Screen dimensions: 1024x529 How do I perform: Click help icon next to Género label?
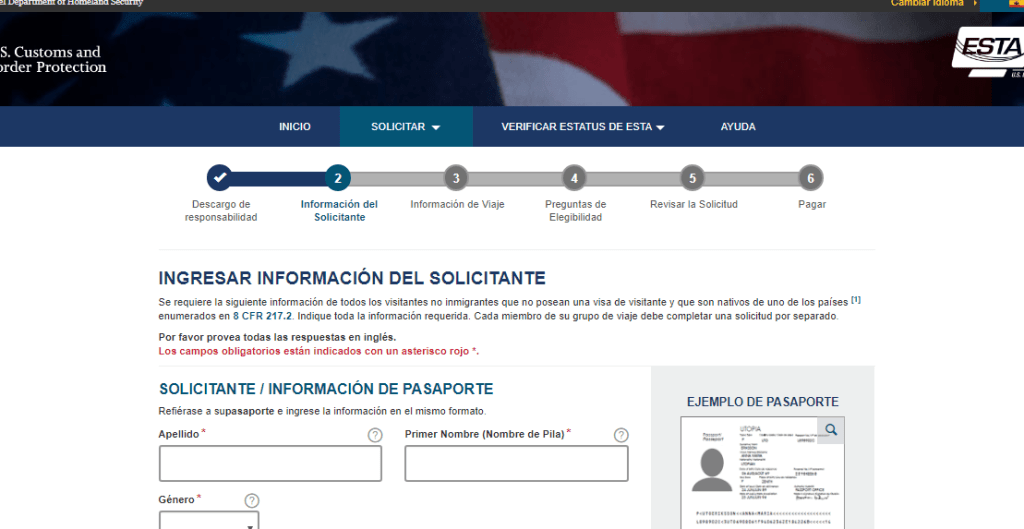(x=252, y=500)
